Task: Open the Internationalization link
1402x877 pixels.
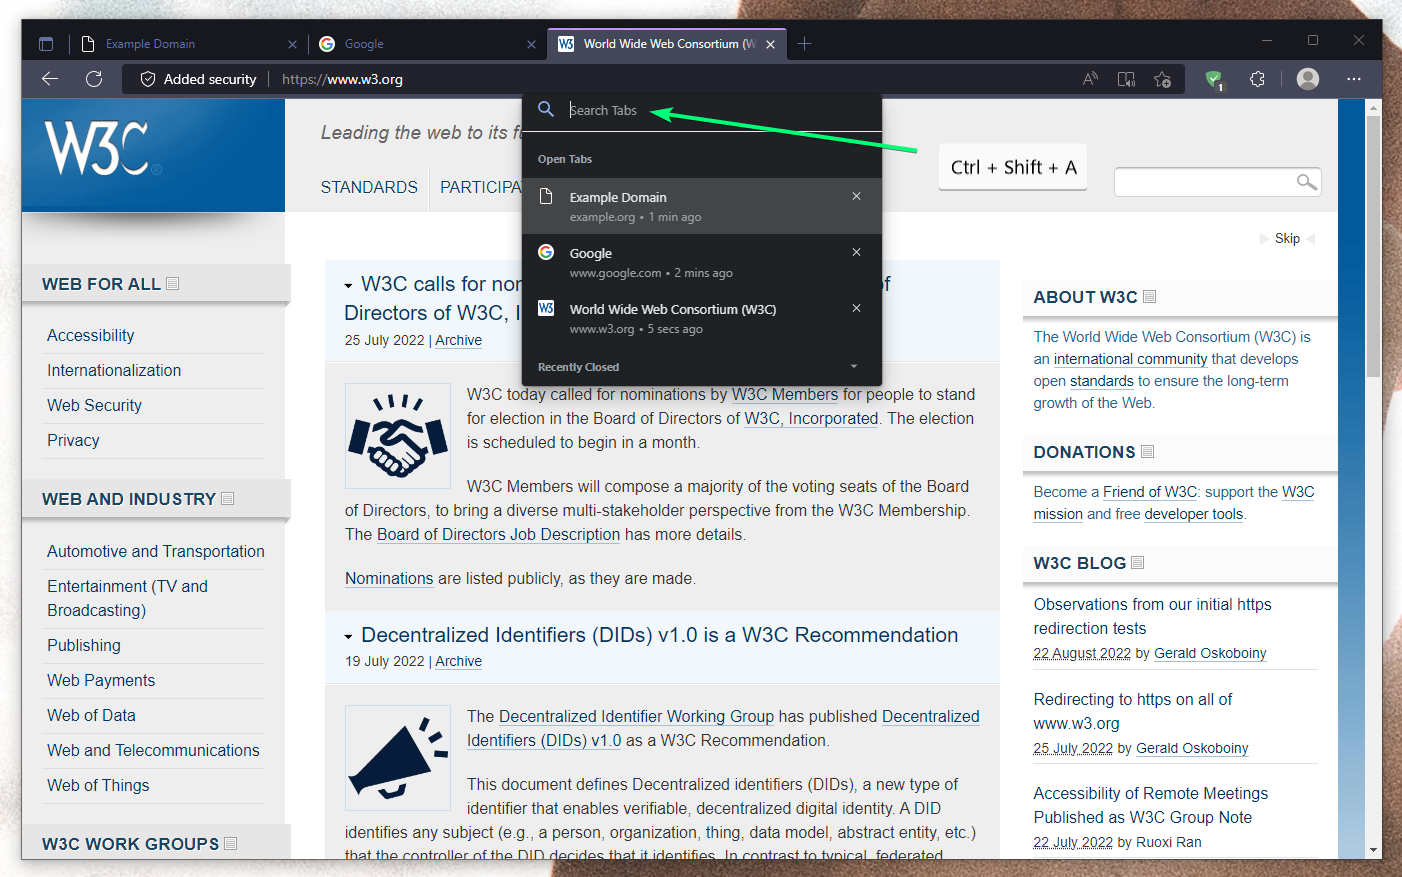Action: (114, 370)
